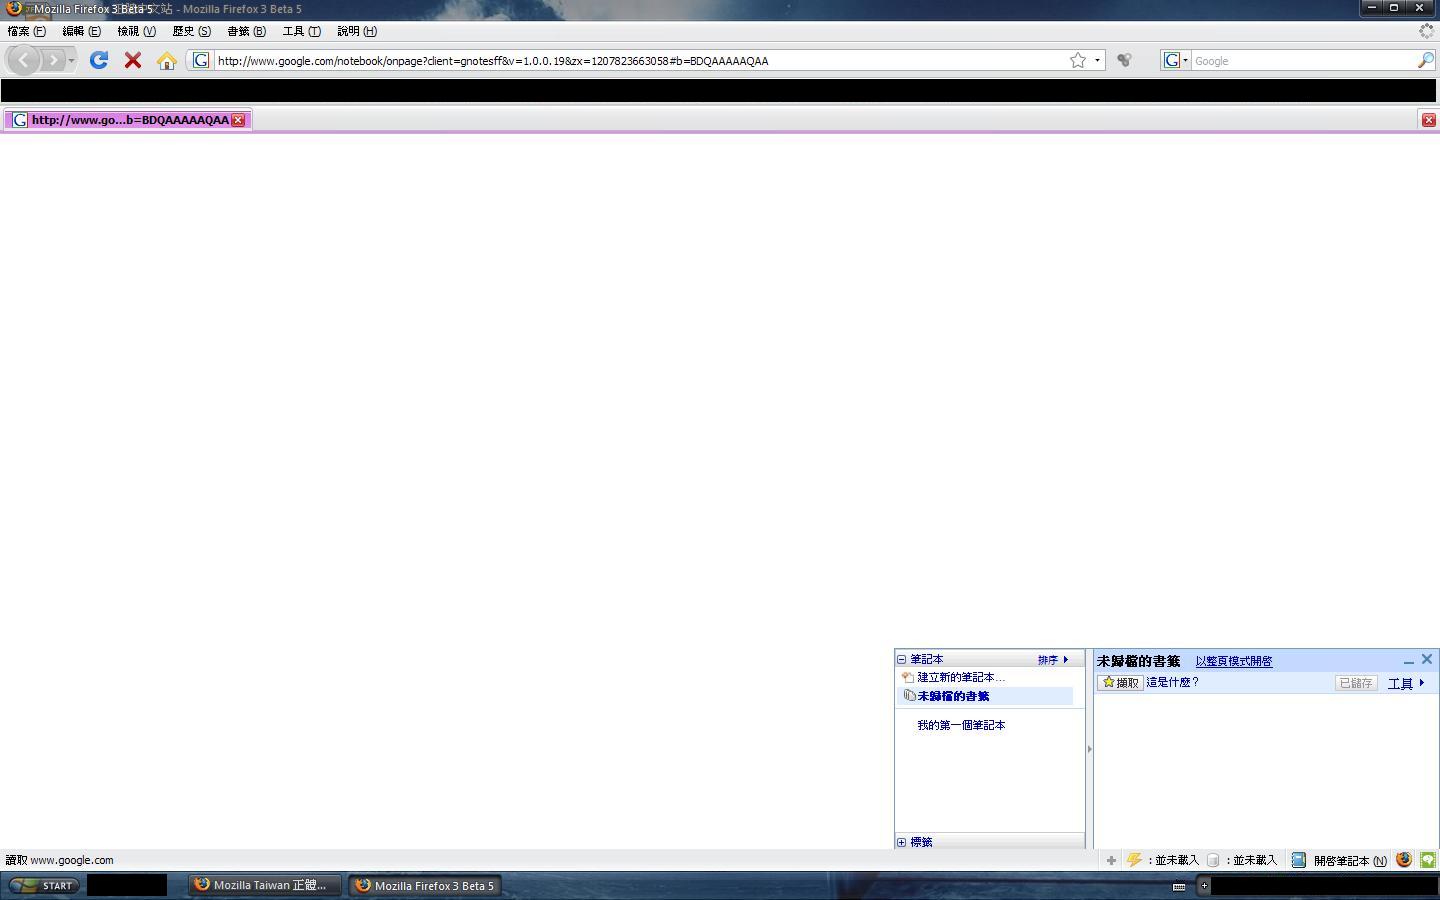Click the Back navigation arrow
Image resolution: width=1440 pixels, height=900 pixels.
[x=24, y=61]
